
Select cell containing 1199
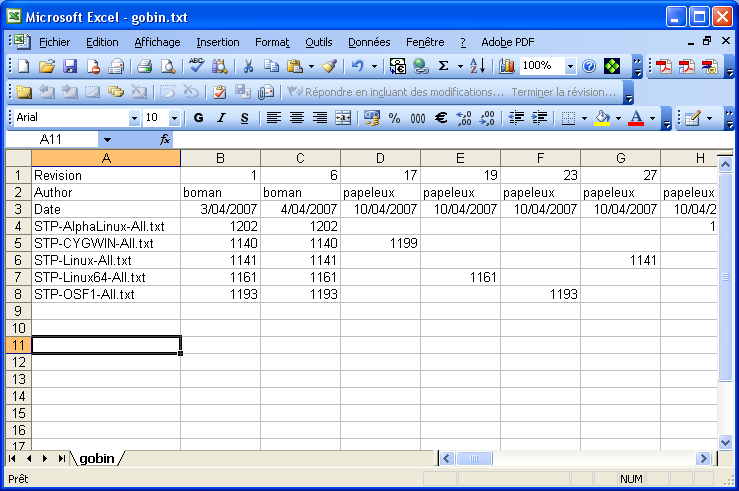(x=380, y=243)
